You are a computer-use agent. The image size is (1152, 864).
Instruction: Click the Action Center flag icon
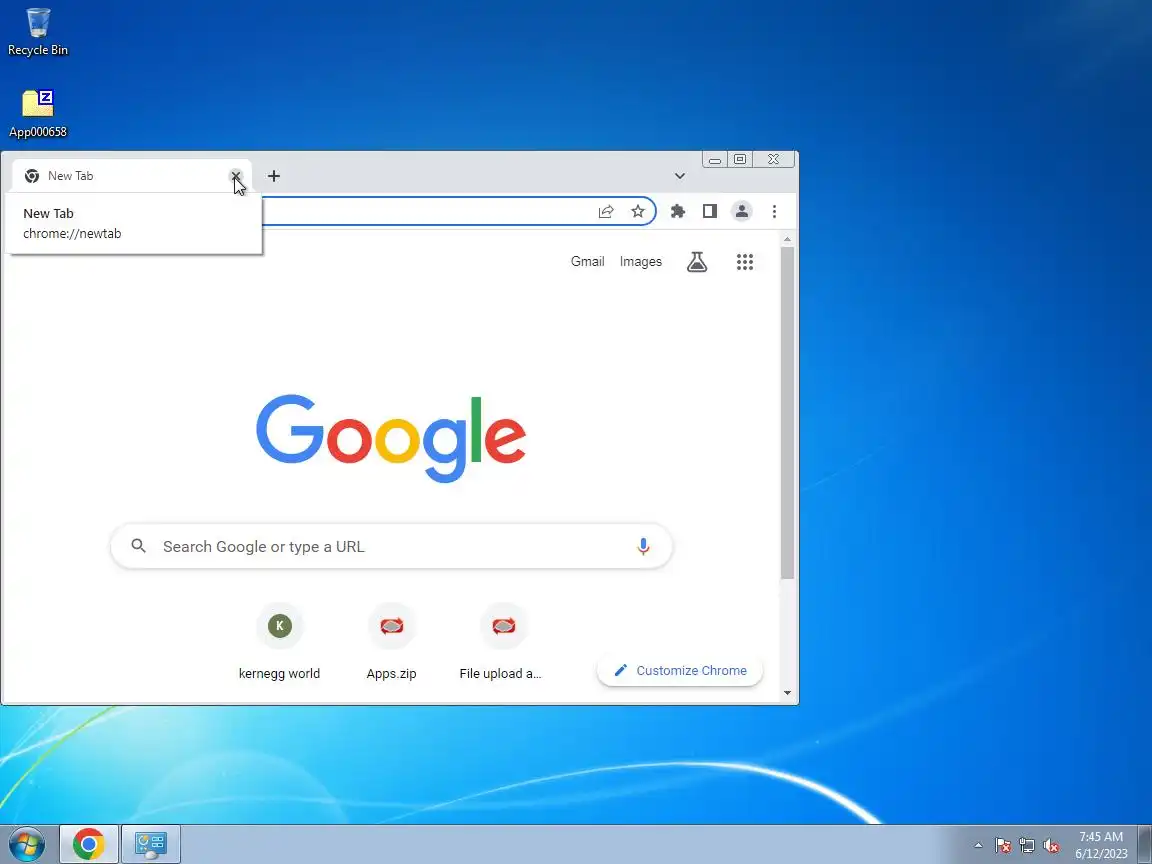pyautogui.click(x=1003, y=846)
